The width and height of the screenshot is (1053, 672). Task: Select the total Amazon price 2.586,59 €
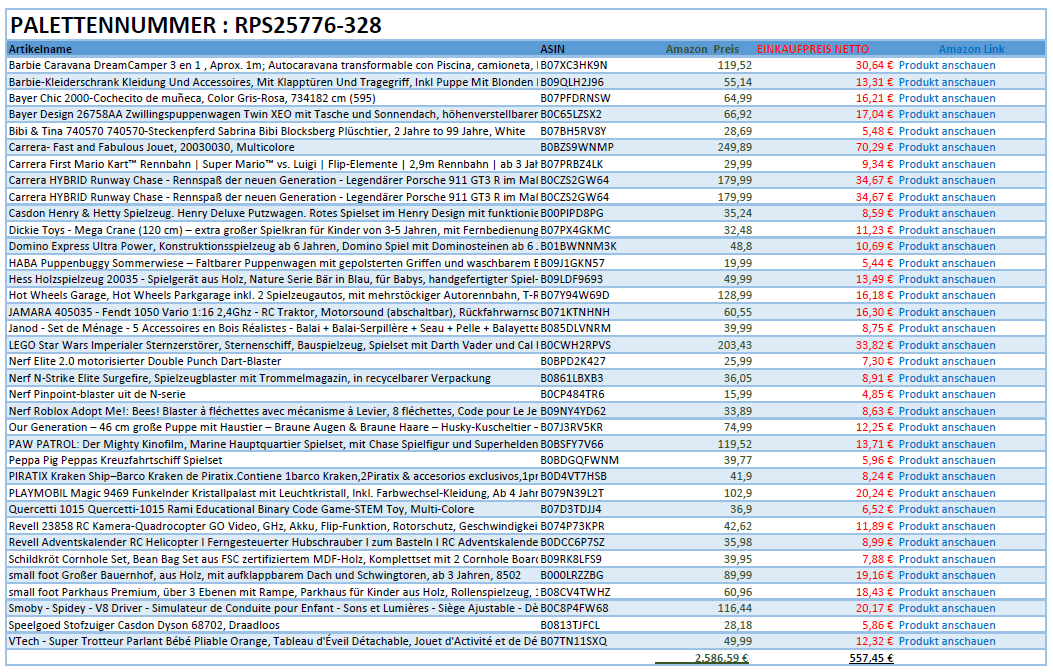(x=721, y=658)
